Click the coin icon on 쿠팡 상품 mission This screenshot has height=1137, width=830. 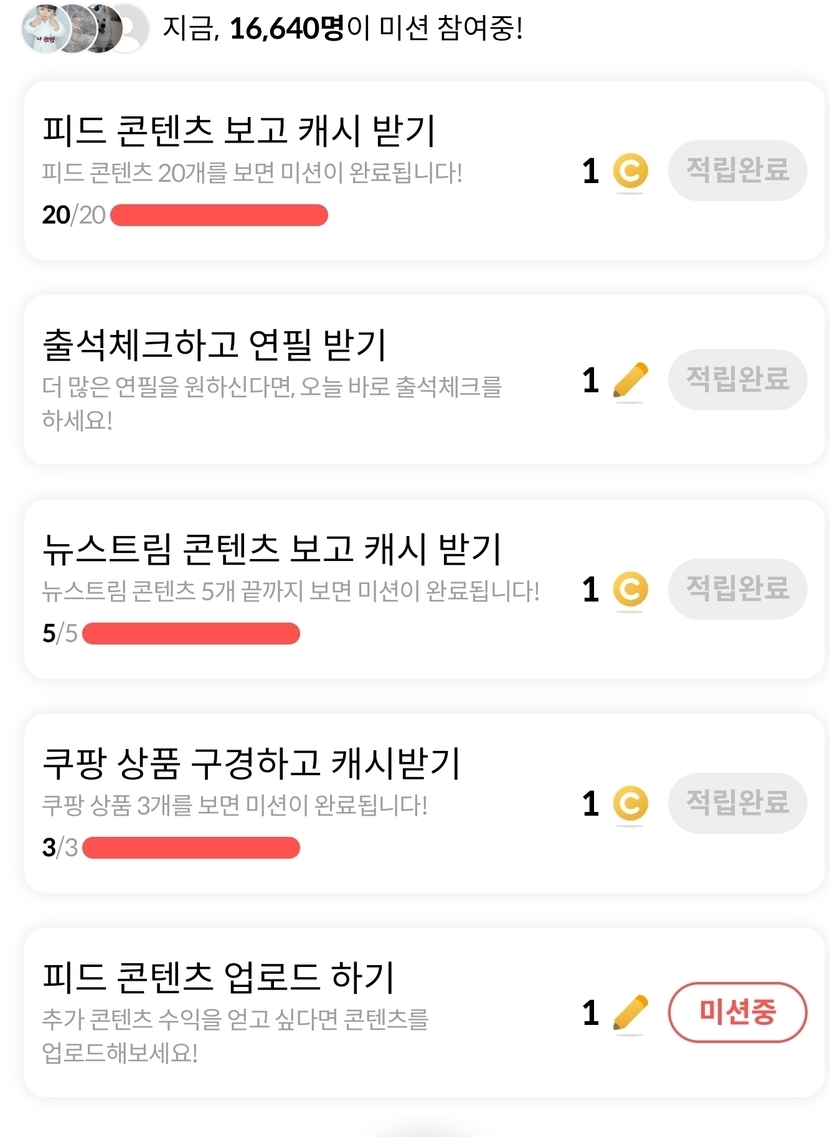click(x=629, y=803)
